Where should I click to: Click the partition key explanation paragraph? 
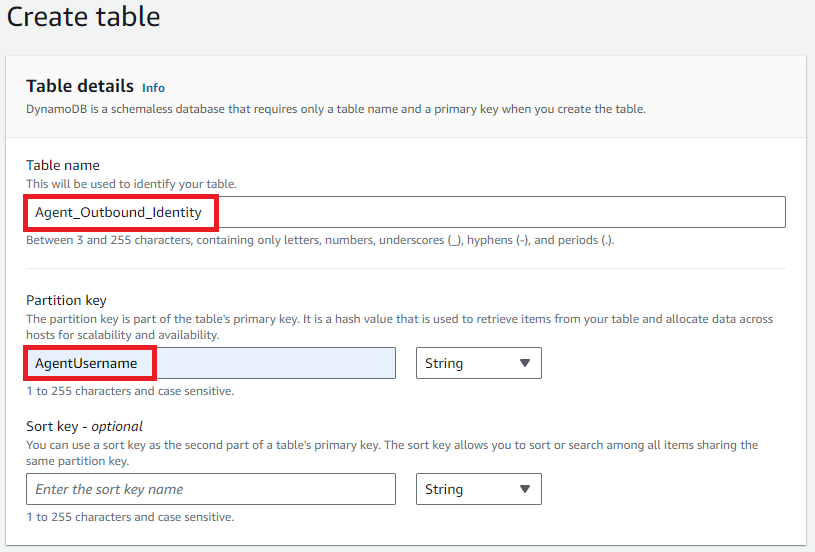[399, 327]
